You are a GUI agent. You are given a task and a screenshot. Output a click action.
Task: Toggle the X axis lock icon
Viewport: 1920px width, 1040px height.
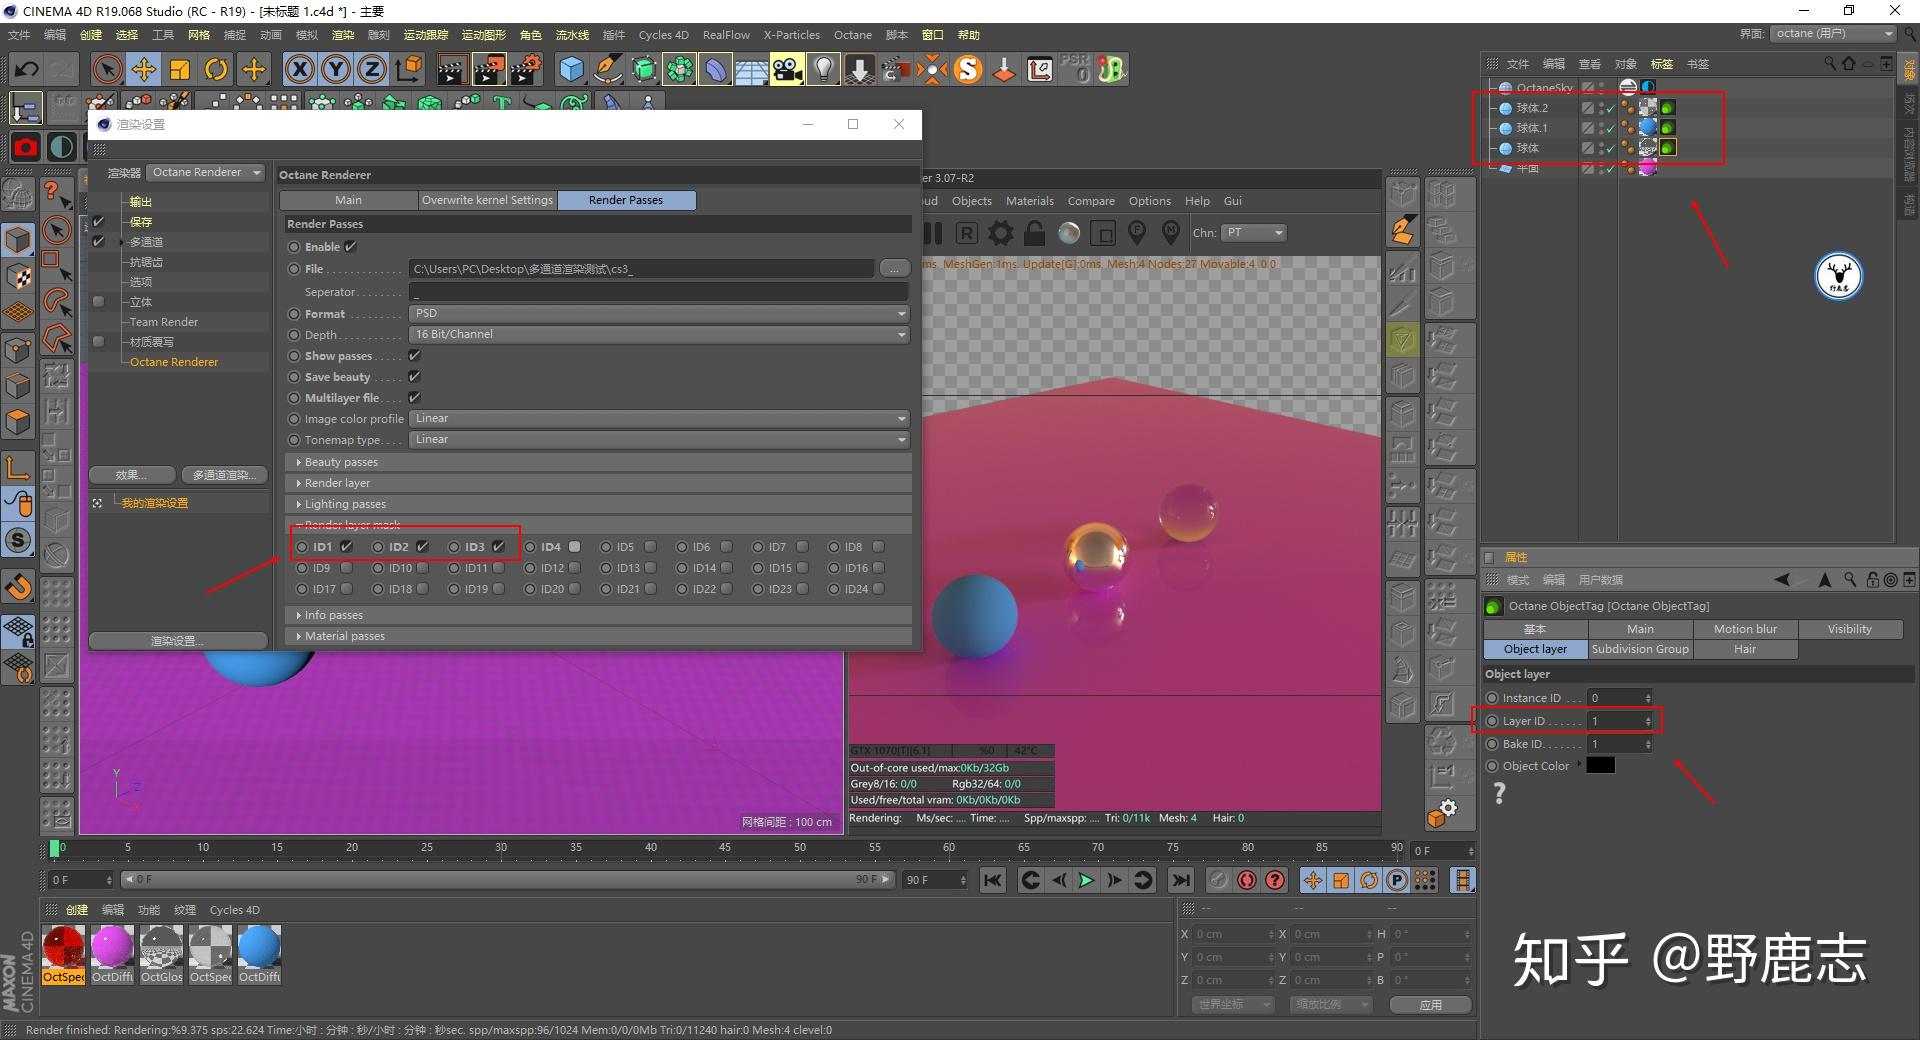coord(299,69)
